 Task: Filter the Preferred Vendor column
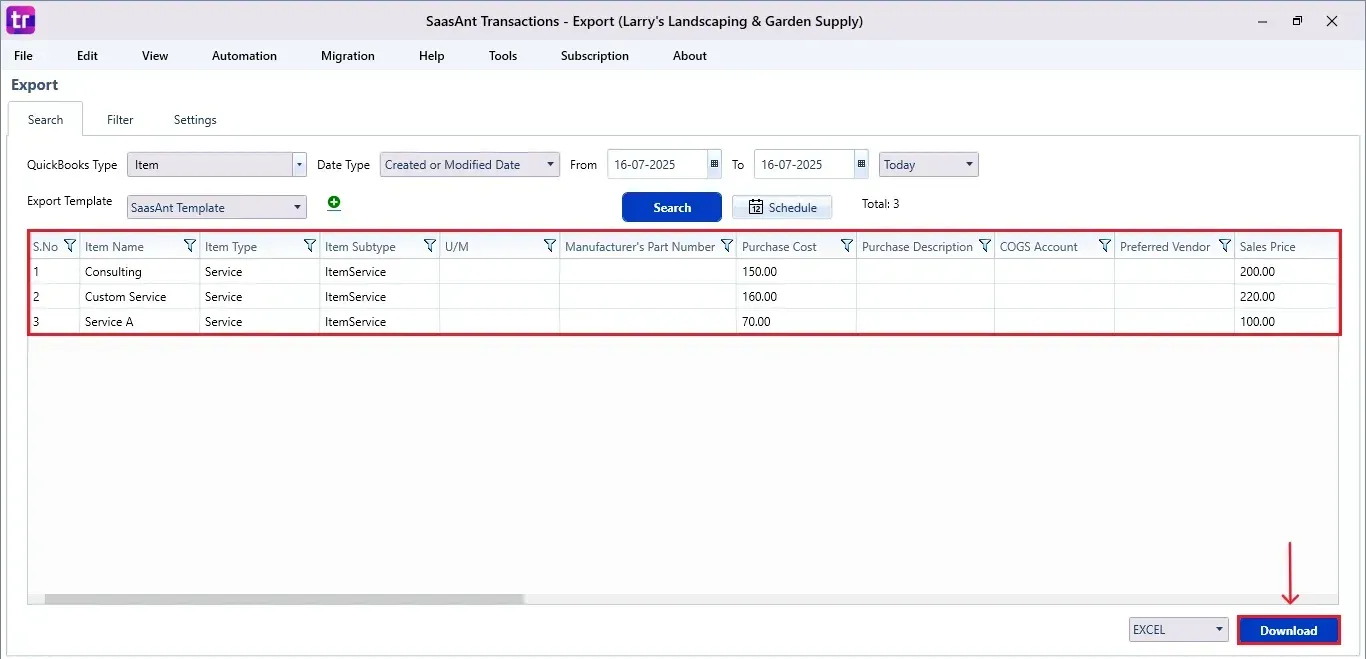click(1225, 246)
